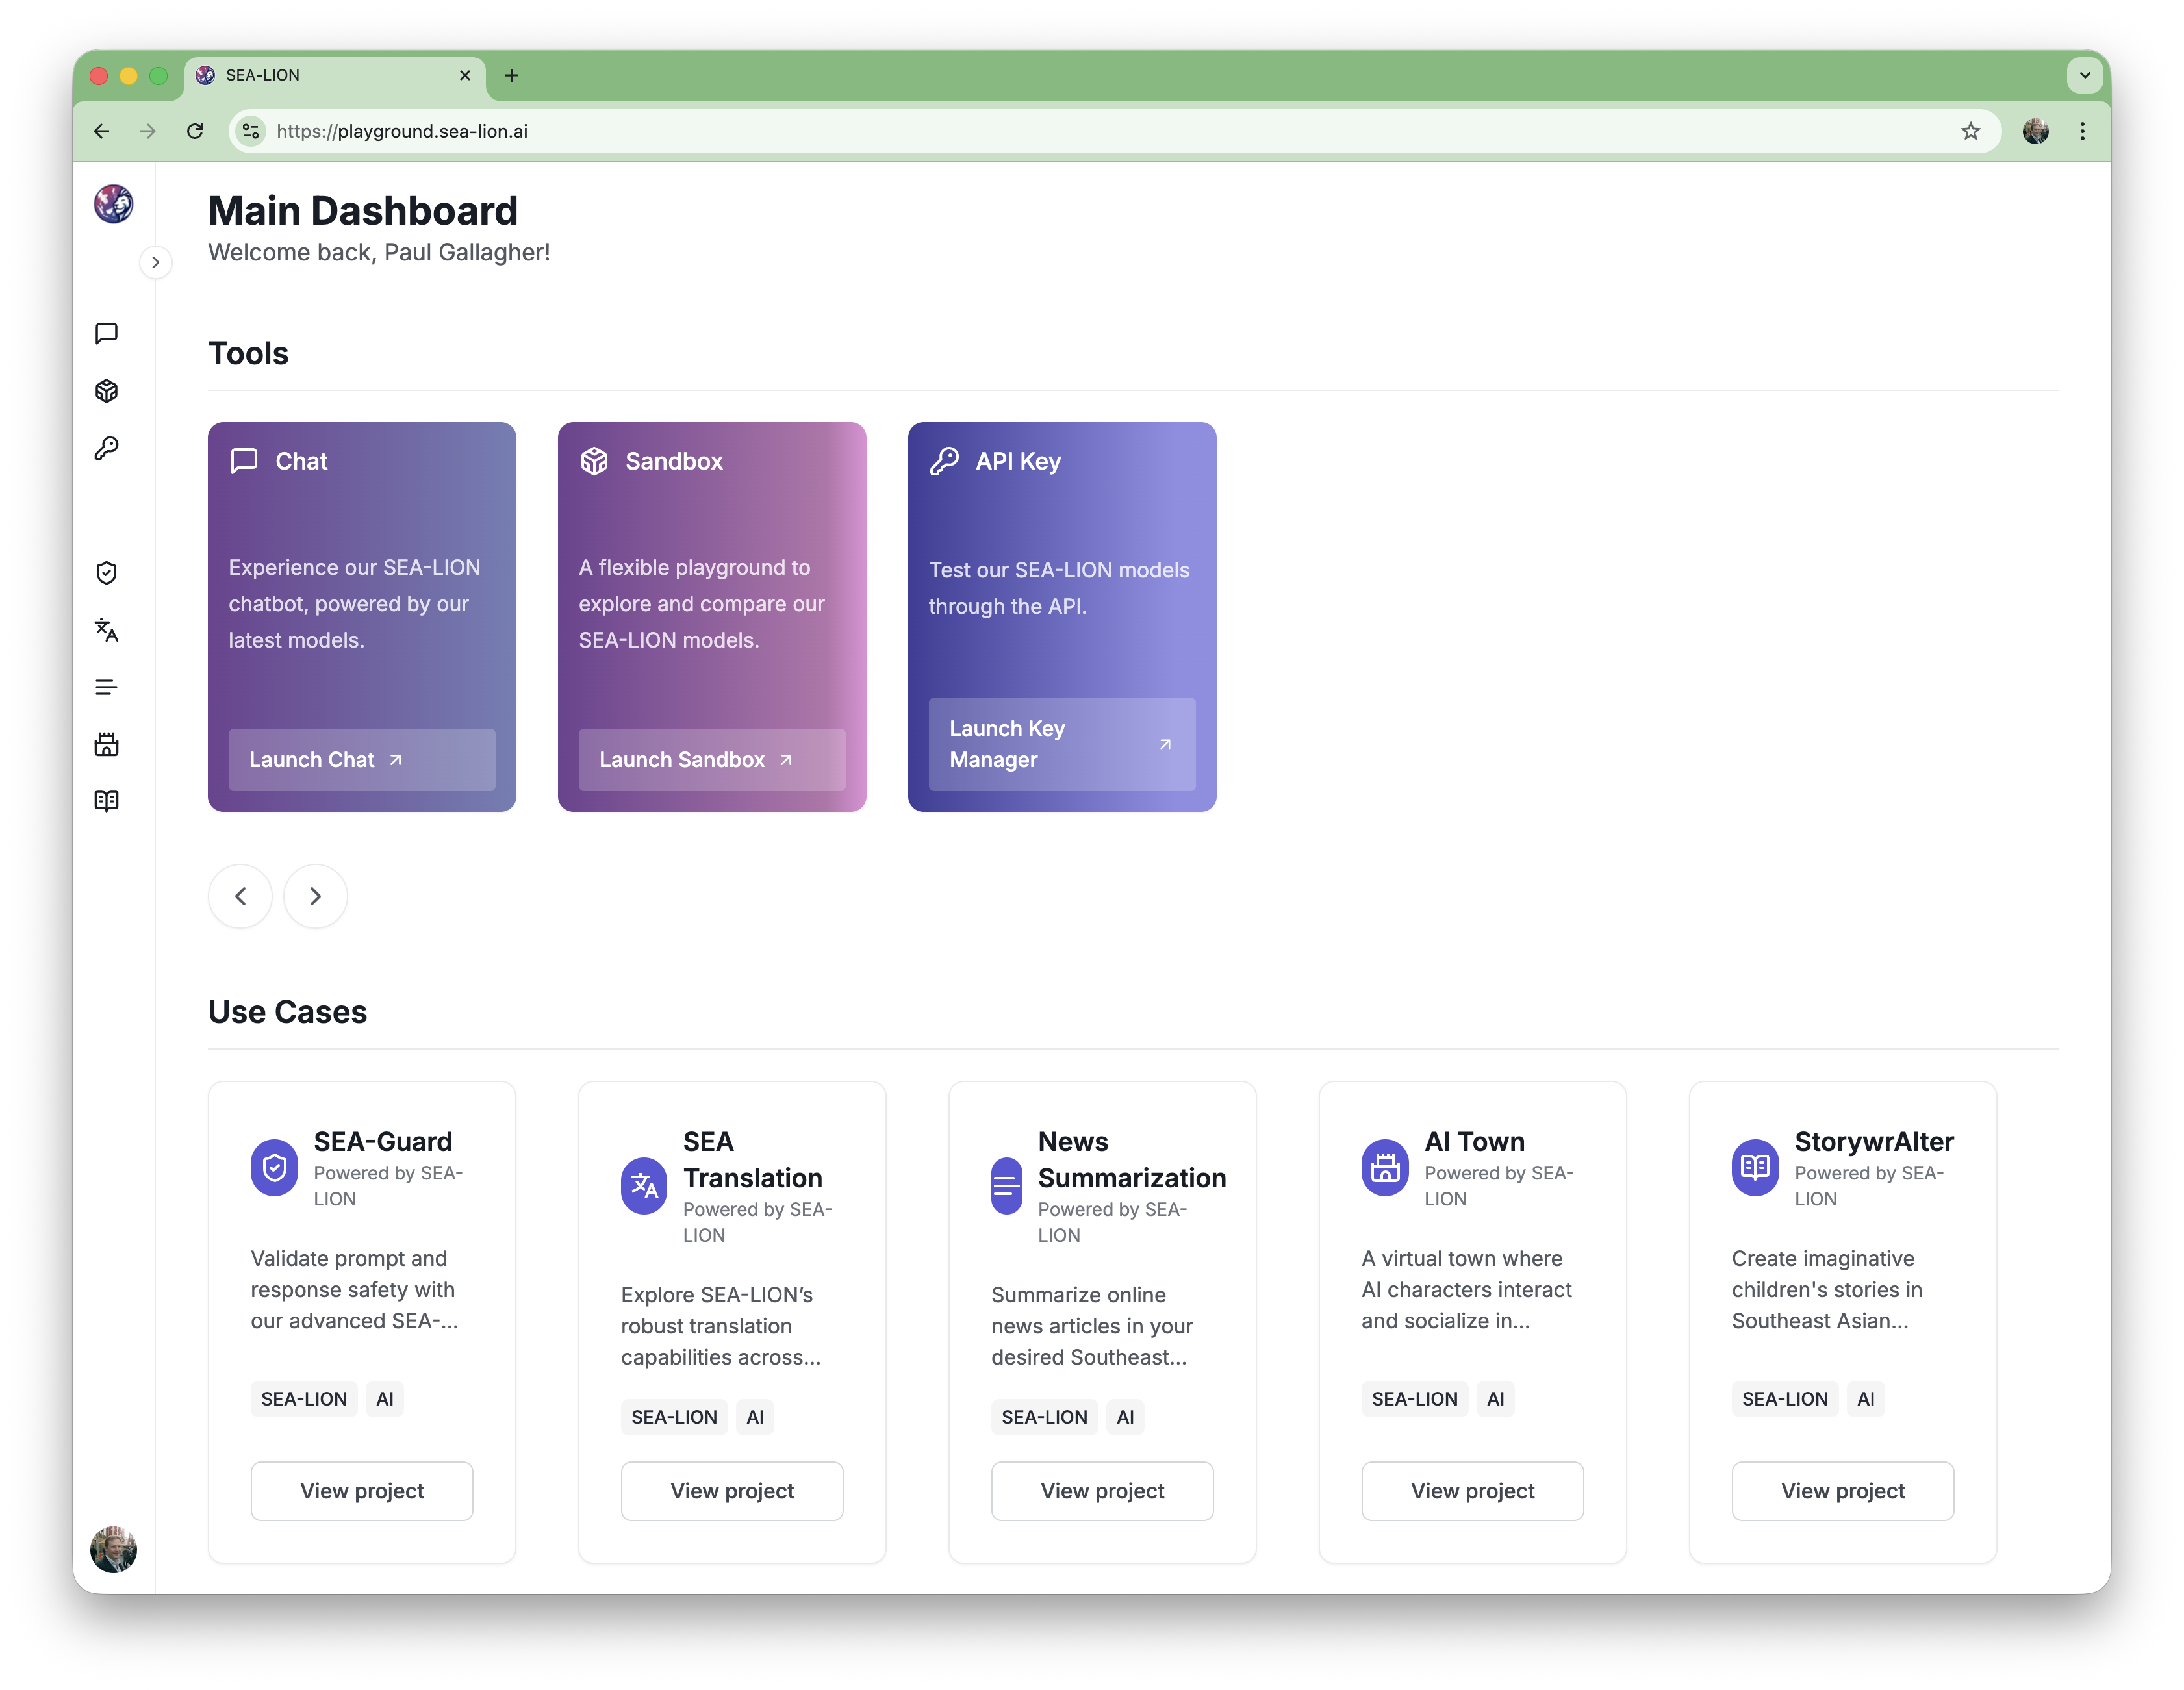Image resolution: width=2184 pixels, height=1690 pixels.
Task: Click Launch Sandbox button
Action: coord(711,760)
